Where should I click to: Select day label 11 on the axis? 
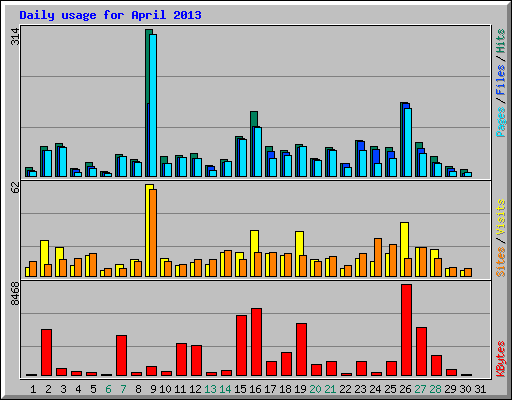point(180,389)
